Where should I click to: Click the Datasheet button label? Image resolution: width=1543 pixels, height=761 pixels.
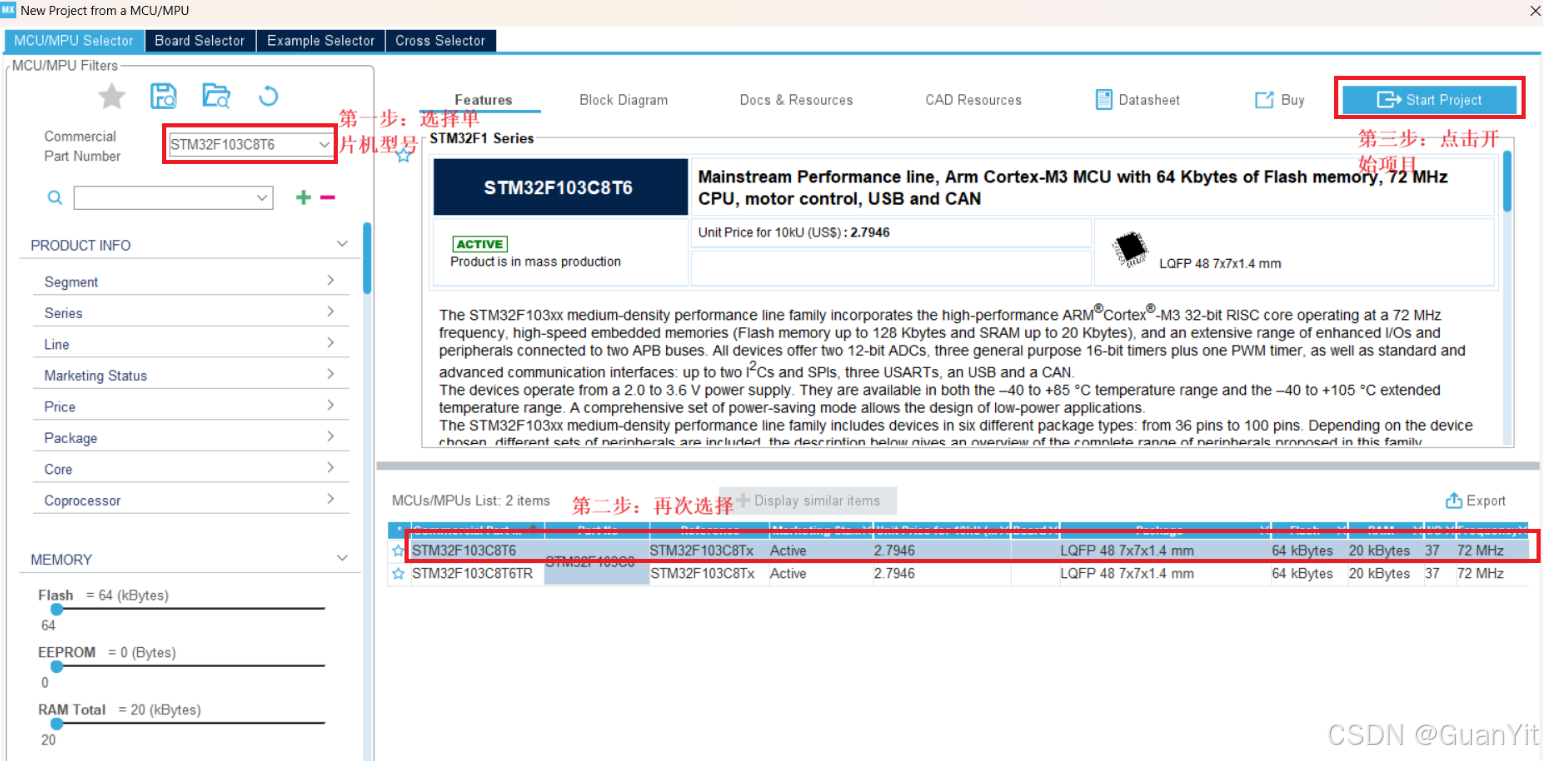pos(1149,100)
